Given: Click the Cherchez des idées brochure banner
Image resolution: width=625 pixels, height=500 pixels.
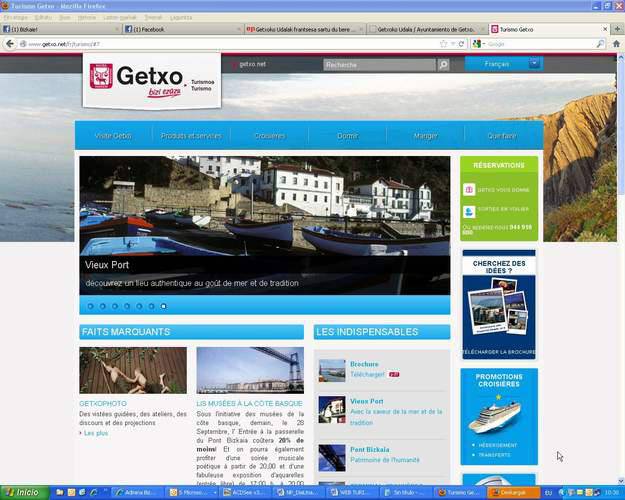Looking at the screenshot, I should (499, 305).
